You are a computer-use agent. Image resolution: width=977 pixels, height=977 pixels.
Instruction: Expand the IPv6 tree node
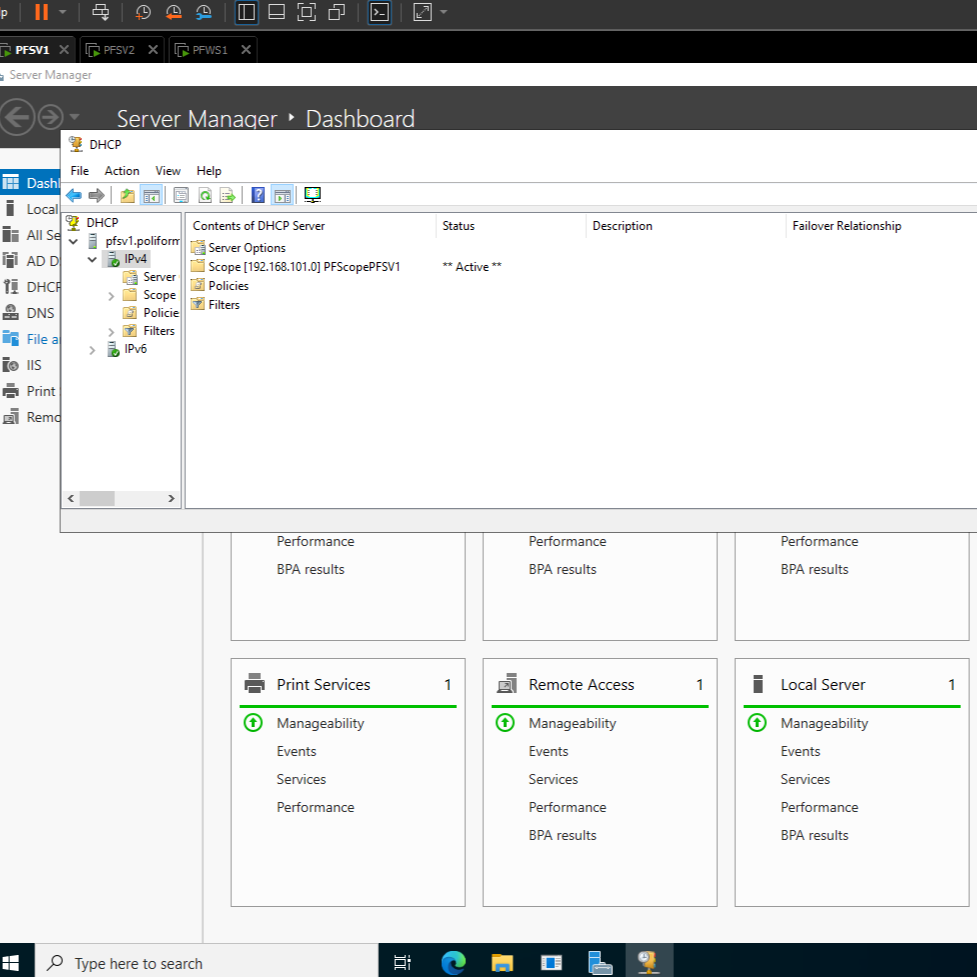93,350
